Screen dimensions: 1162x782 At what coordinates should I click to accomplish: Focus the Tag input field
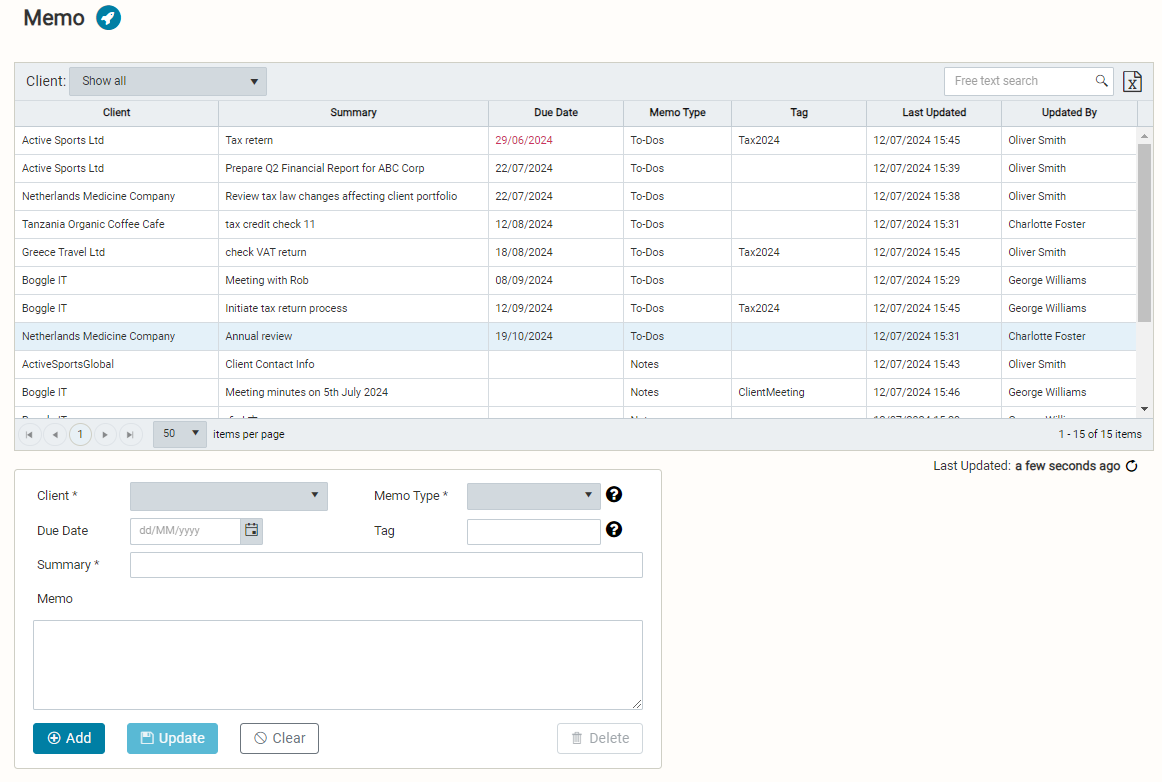pos(534,531)
